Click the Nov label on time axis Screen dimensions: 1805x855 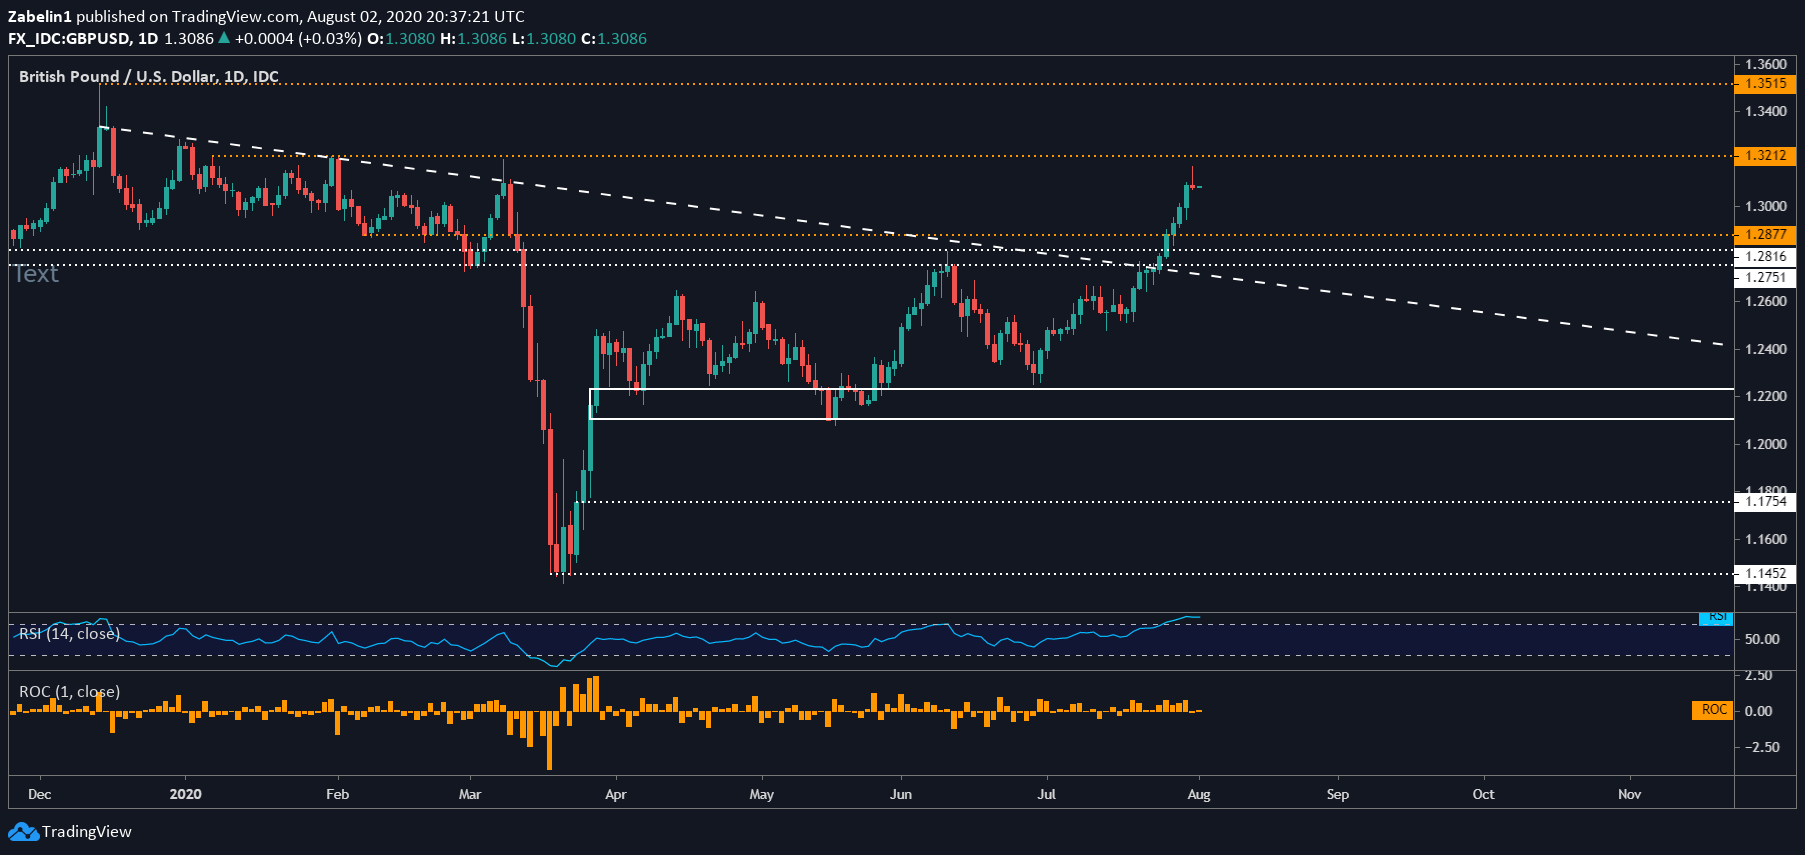(1630, 794)
